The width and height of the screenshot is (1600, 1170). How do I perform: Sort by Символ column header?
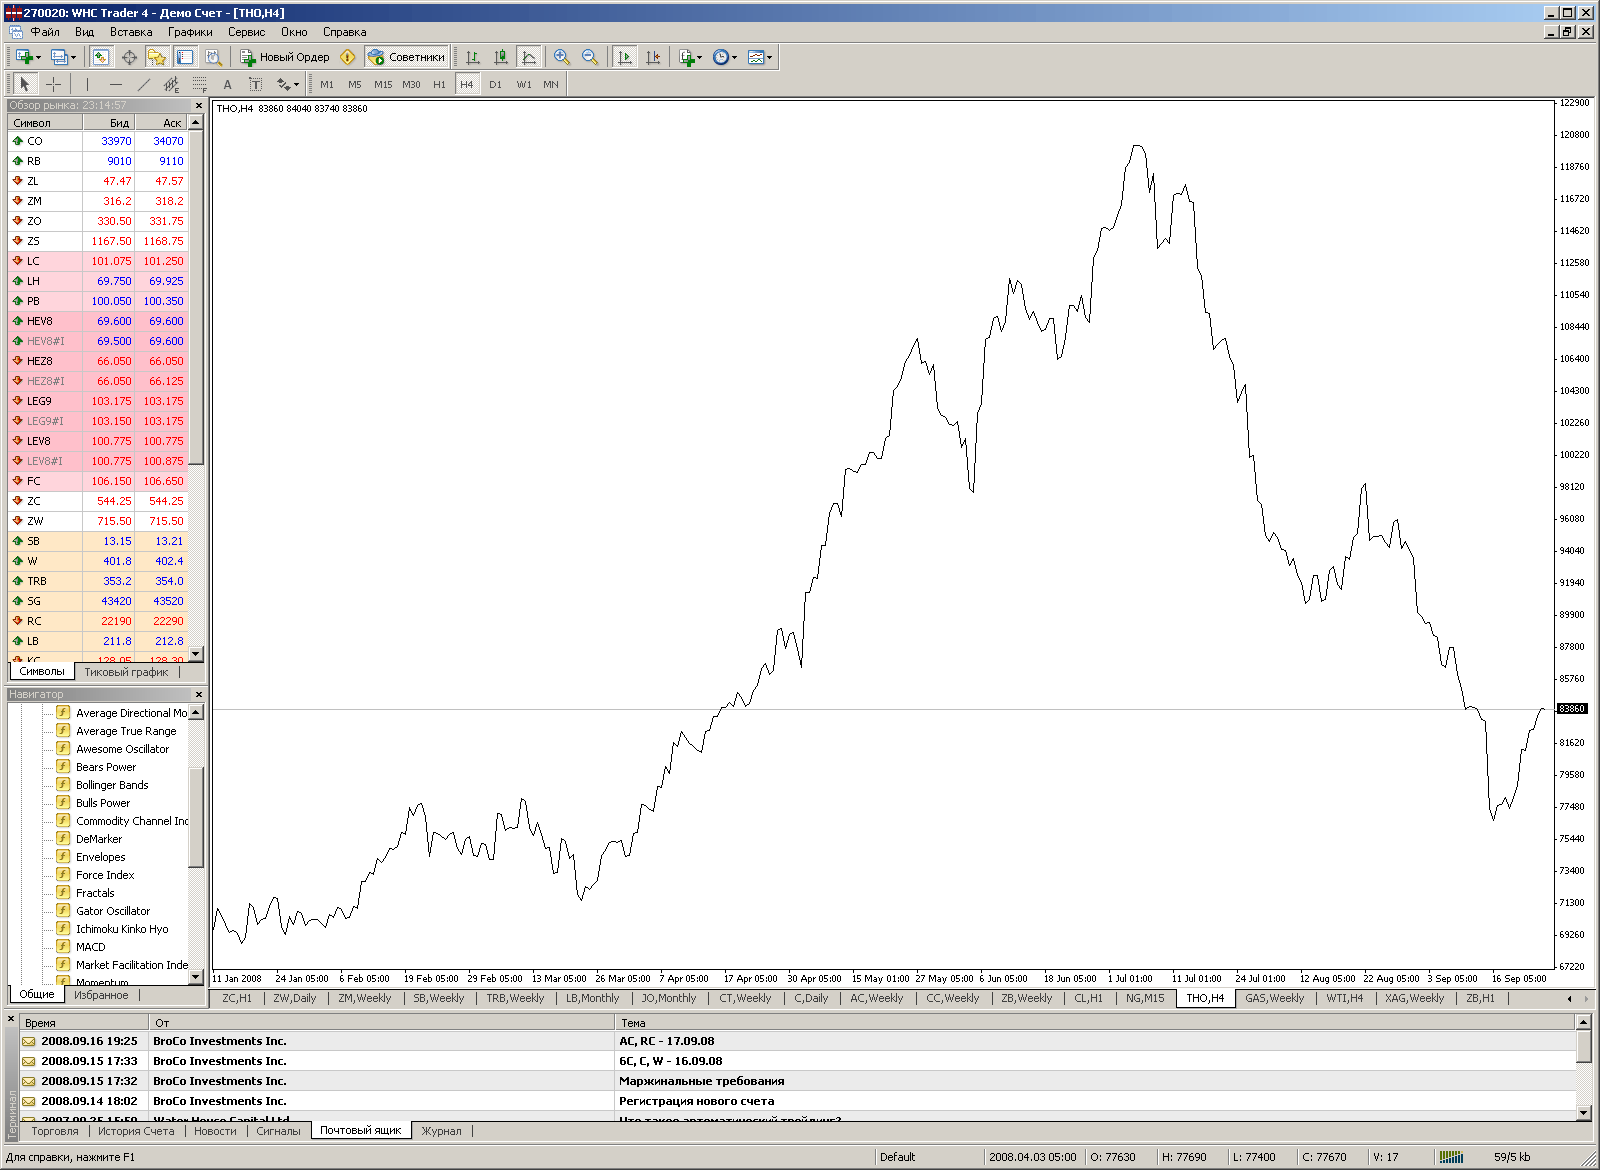tap(45, 123)
